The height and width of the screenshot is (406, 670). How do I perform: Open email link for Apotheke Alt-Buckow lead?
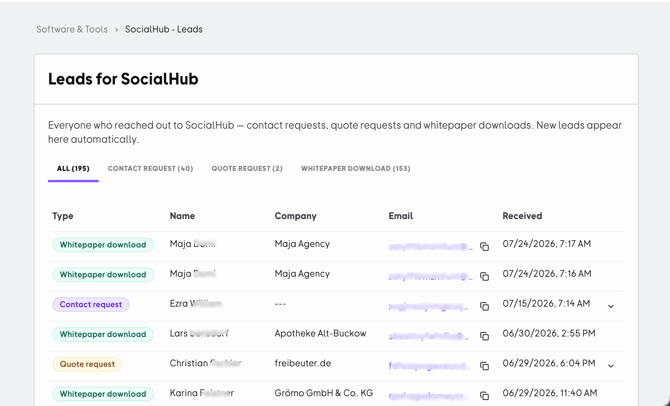[x=429, y=336]
